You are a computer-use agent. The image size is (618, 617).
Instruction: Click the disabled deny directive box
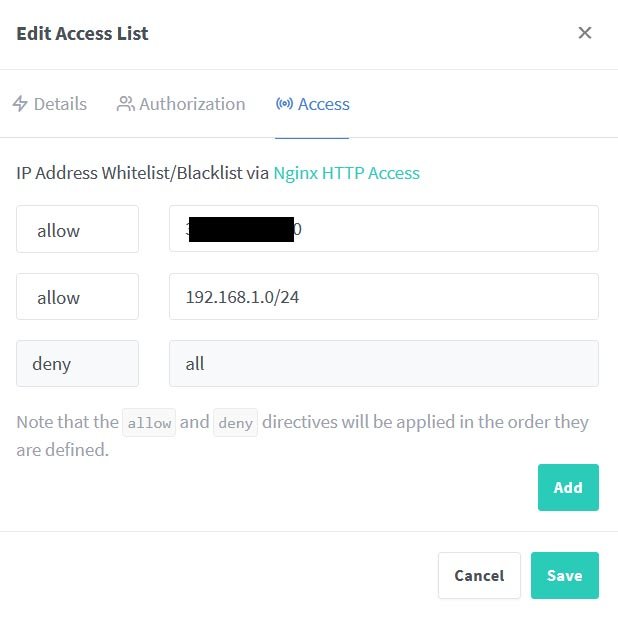pyautogui.click(x=77, y=363)
